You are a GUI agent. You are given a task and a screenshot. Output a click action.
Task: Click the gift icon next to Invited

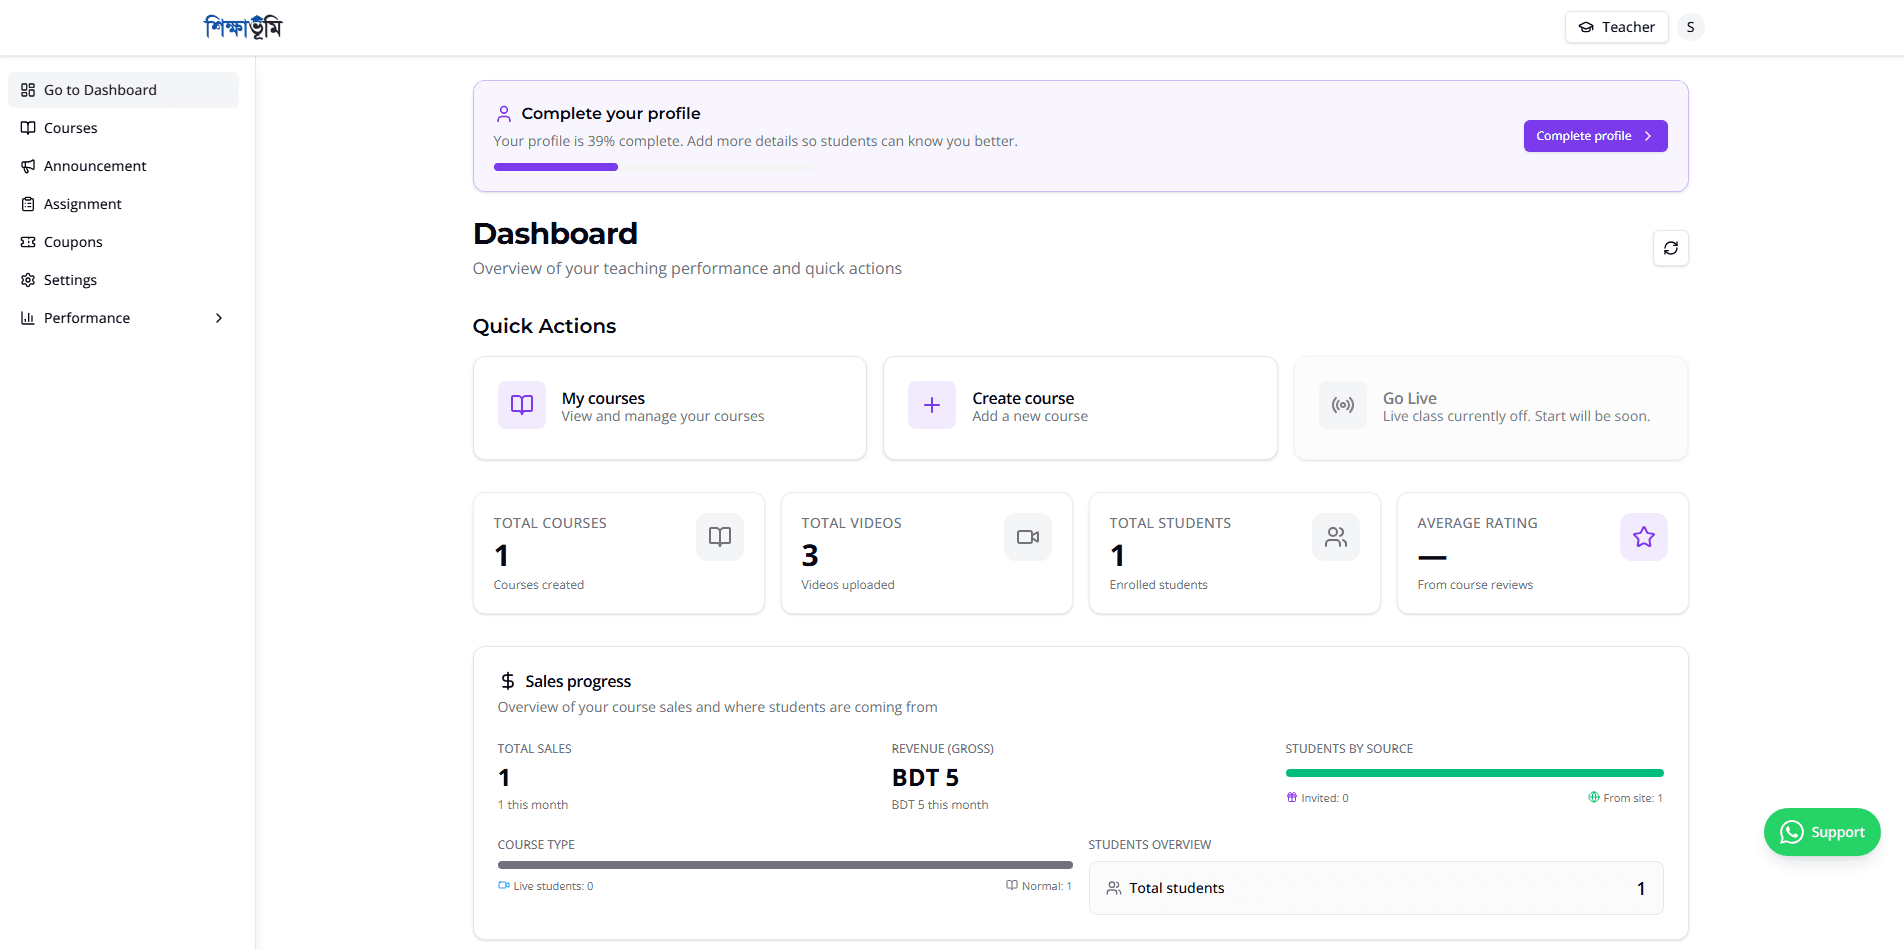(x=1292, y=797)
